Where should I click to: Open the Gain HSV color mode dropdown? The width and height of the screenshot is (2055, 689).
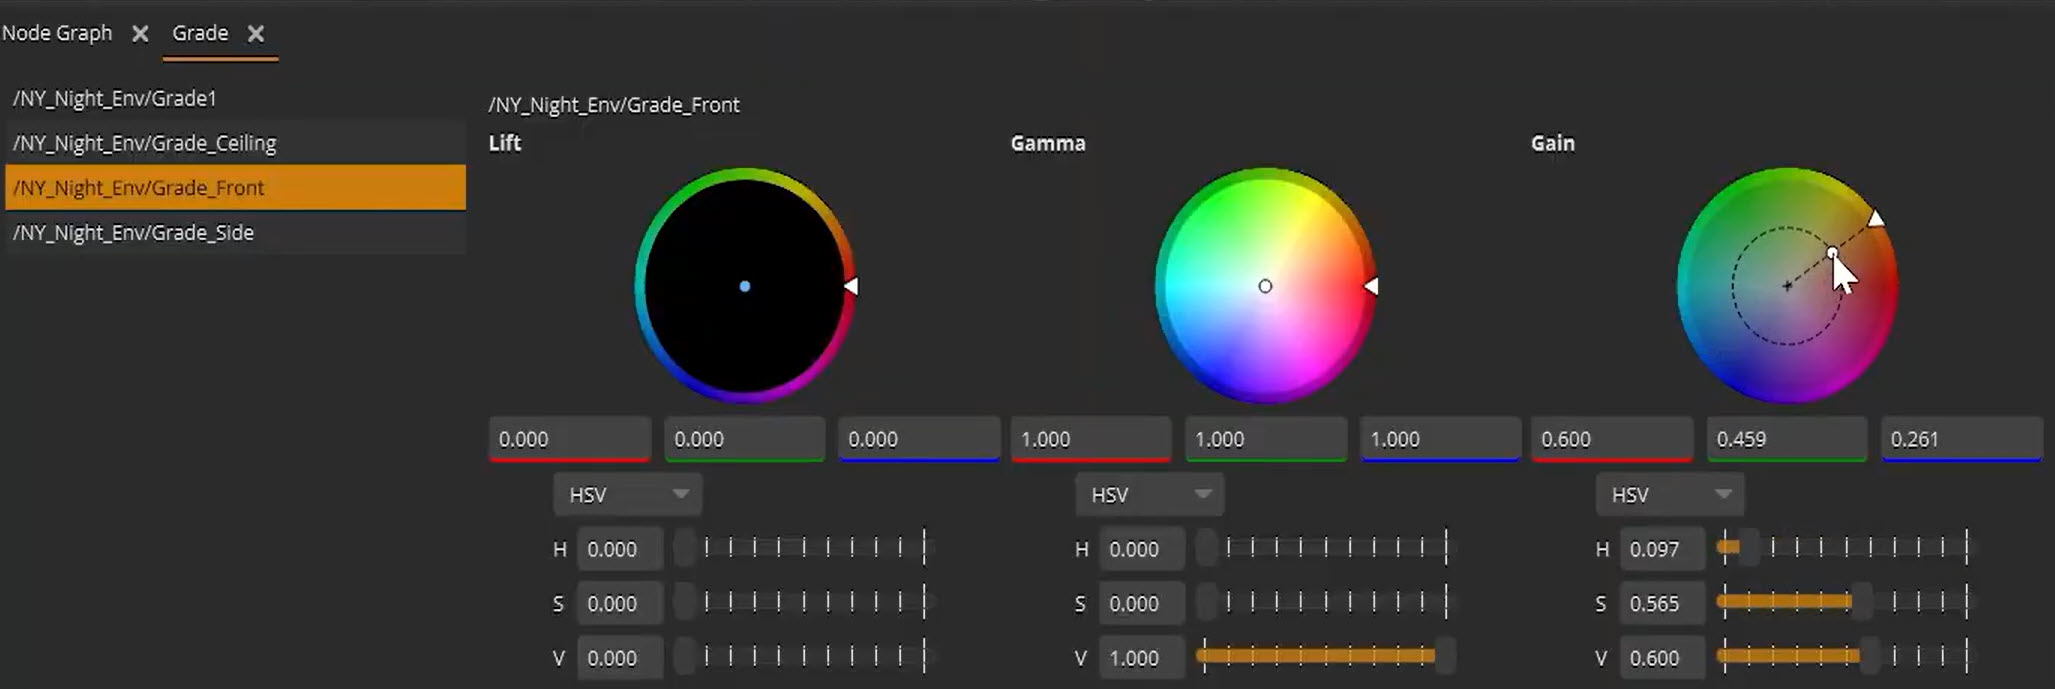coord(1670,495)
